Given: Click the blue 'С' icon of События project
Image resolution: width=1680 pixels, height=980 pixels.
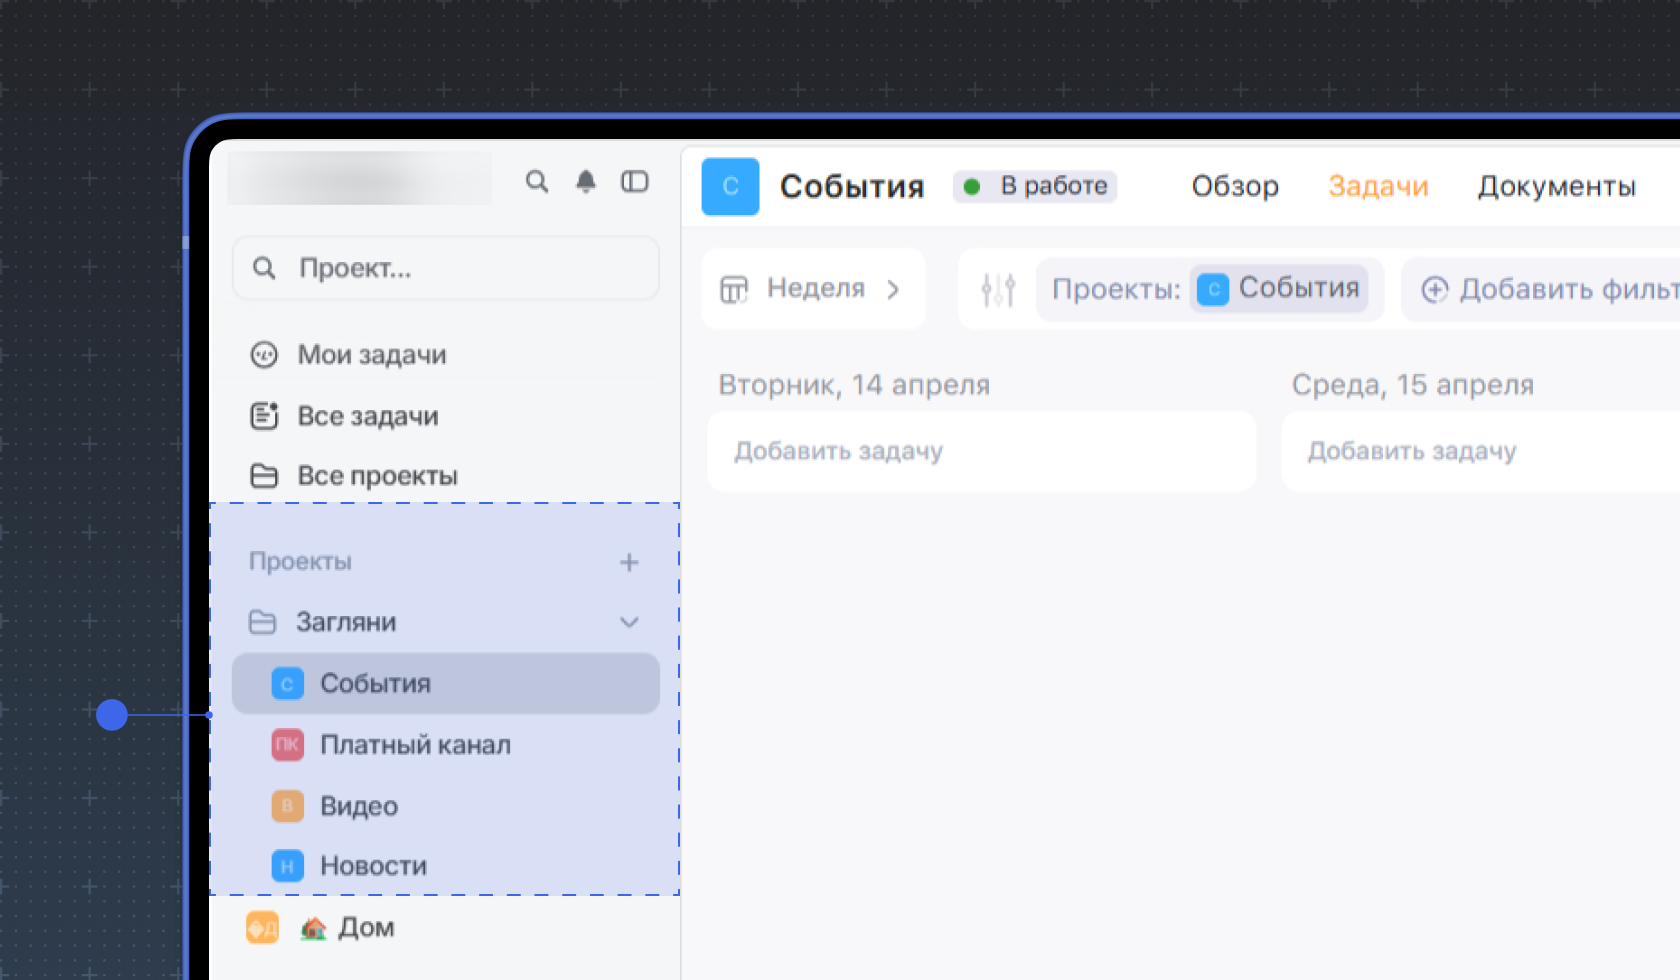Looking at the screenshot, I should pyautogui.click(x=287, y=684).
